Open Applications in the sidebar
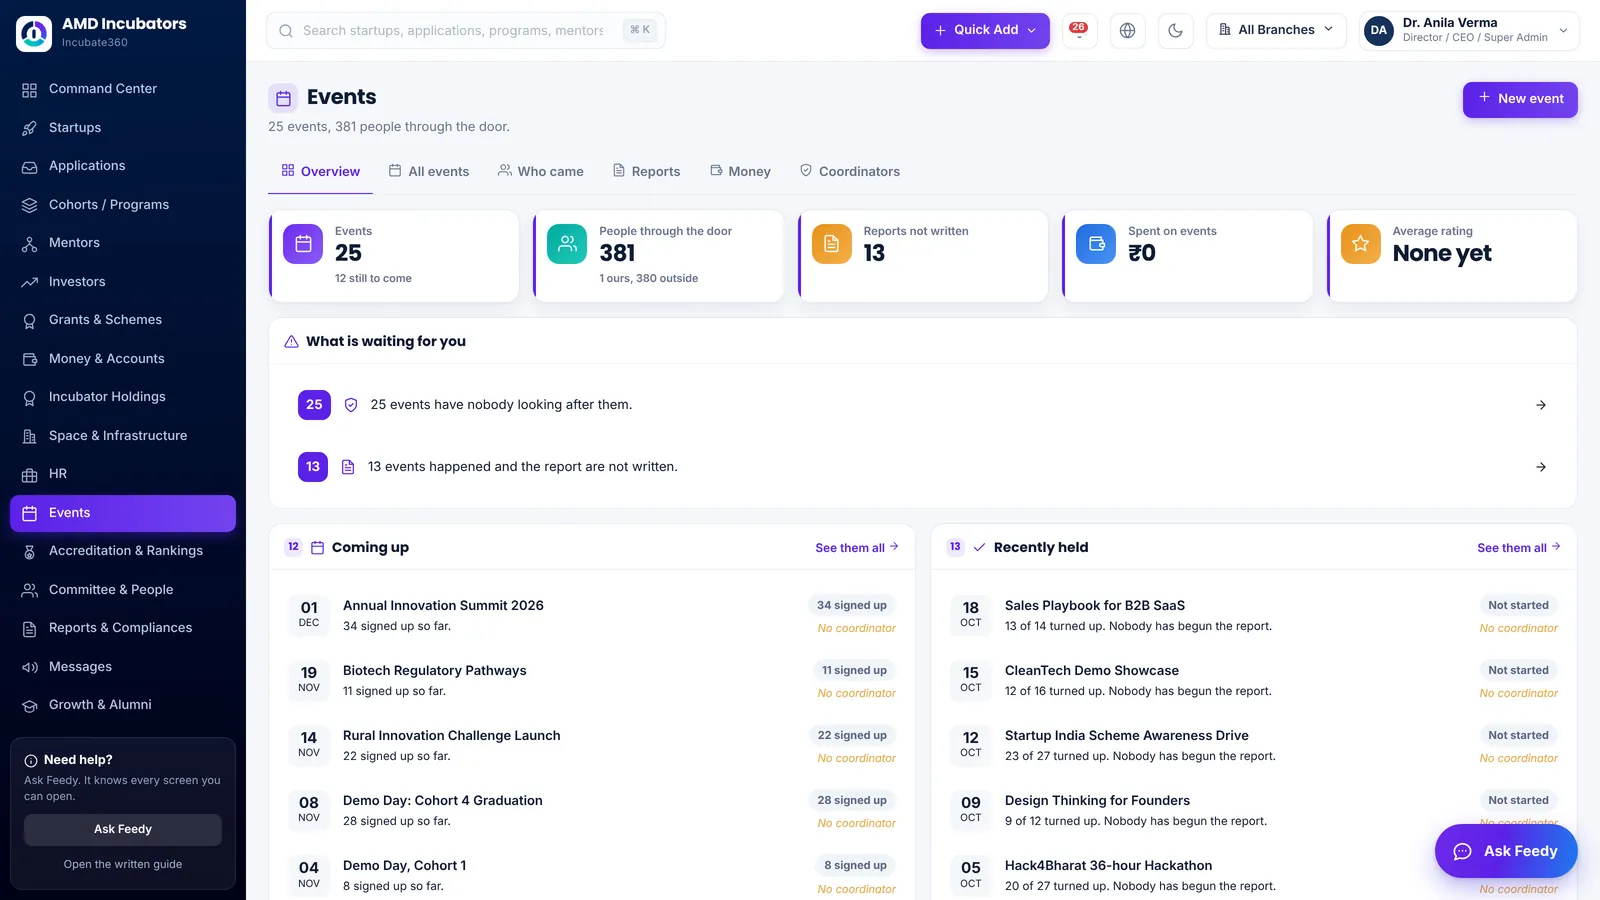The width and height of the screenshot is (1600, 900). (x=123, y=166)
